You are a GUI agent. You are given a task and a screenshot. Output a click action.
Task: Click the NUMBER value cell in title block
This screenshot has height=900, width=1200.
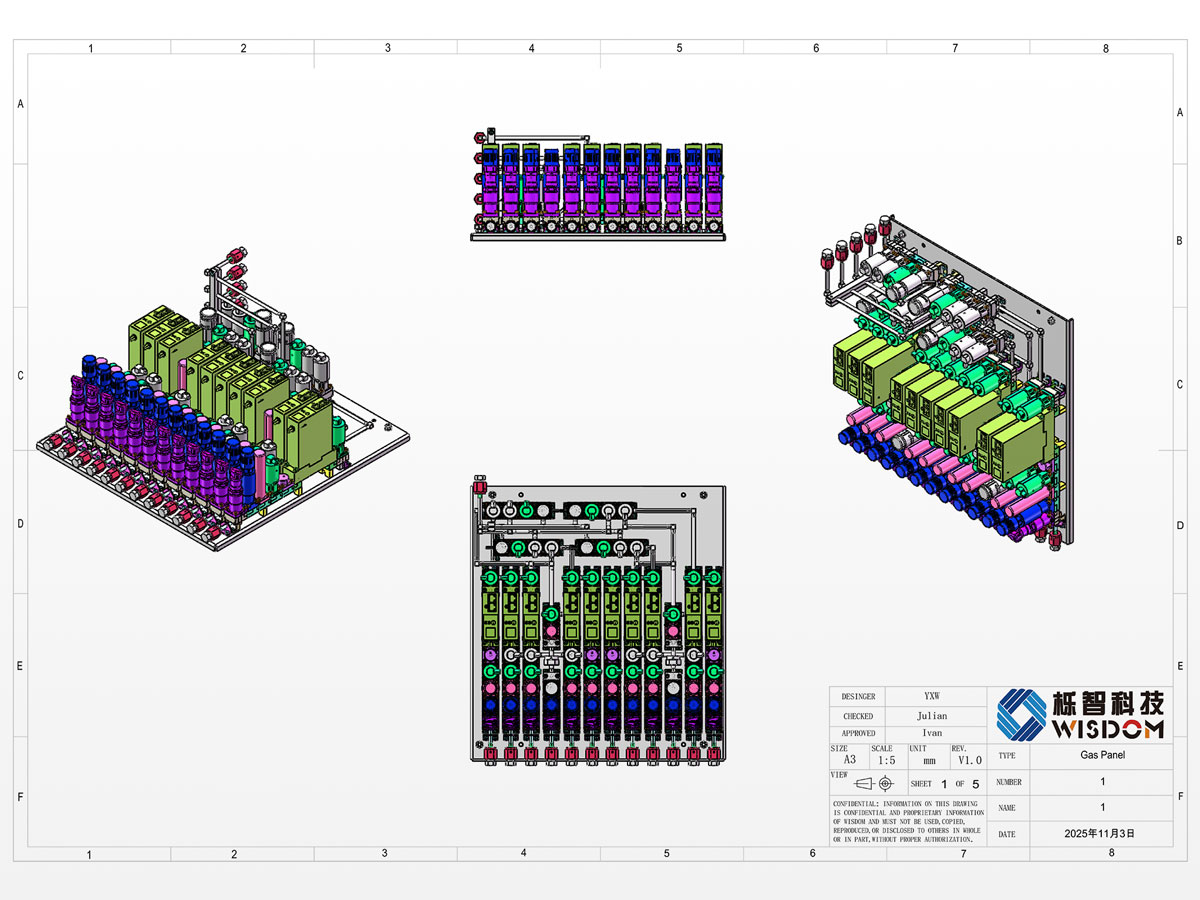click(x=1102, y=782)
